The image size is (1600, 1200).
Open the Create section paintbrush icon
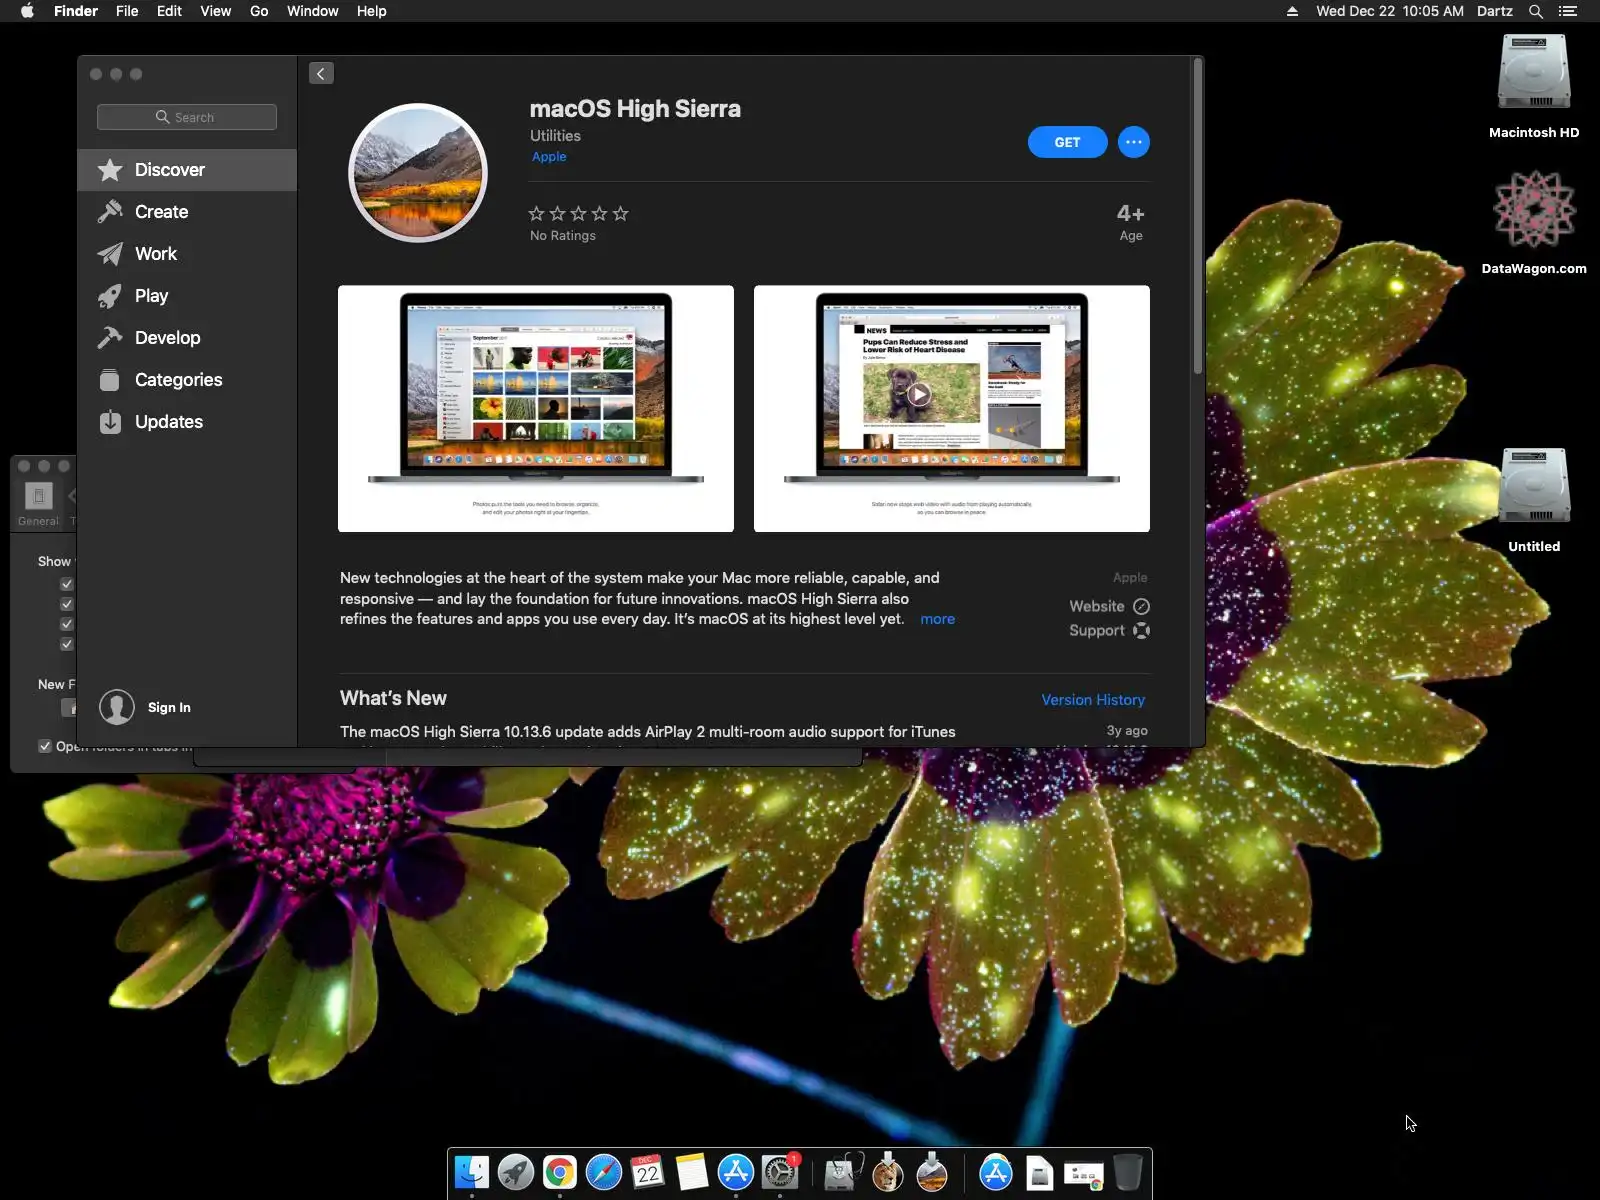pos(110,212)
